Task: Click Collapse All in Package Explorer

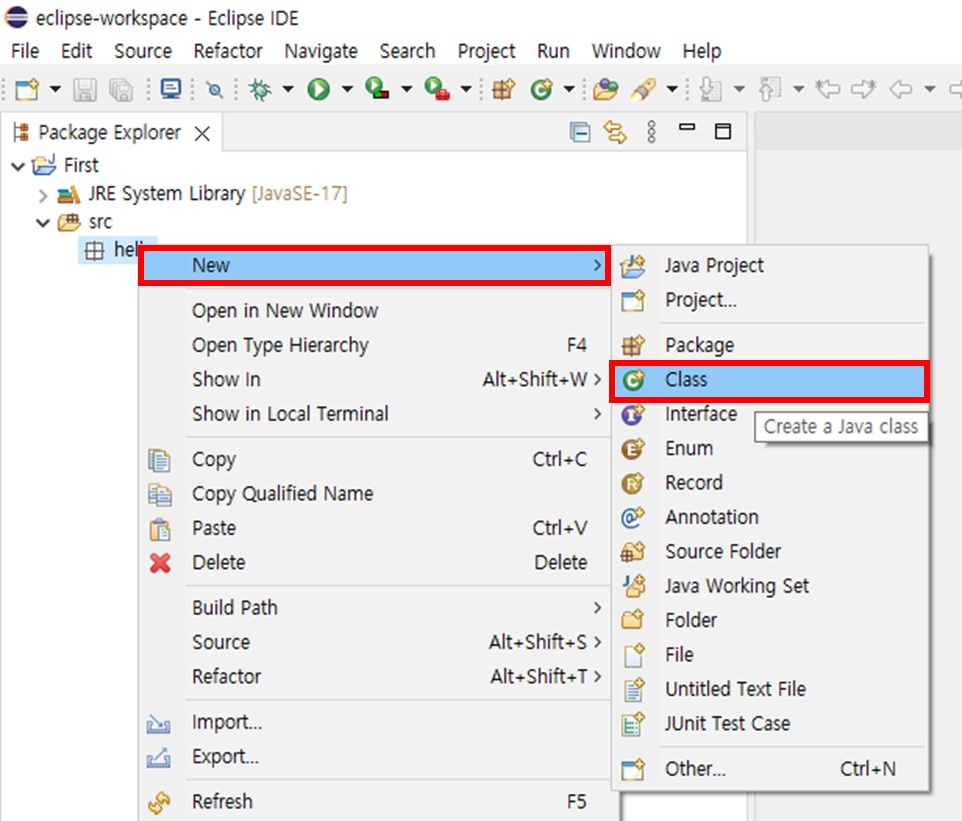Action: tap(580, 132)
